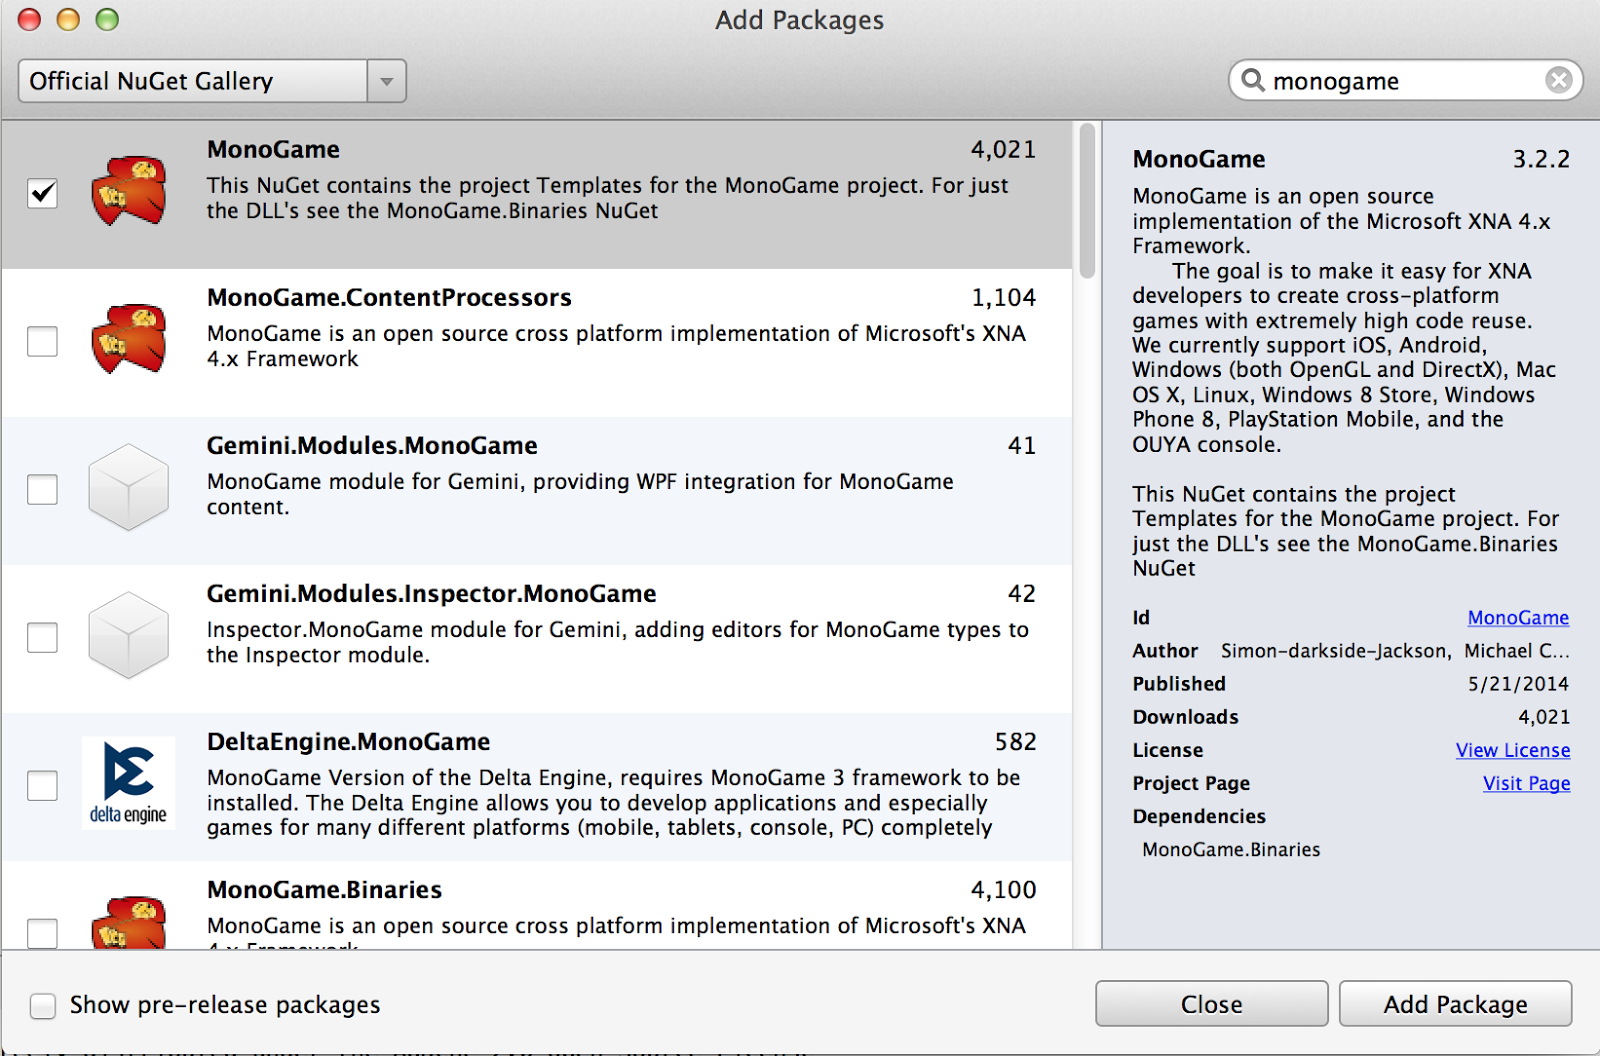Viewport: 1600px width, 1056px height.
Task: Click the magnifying glass search icon
Action: click(1252, 80)
